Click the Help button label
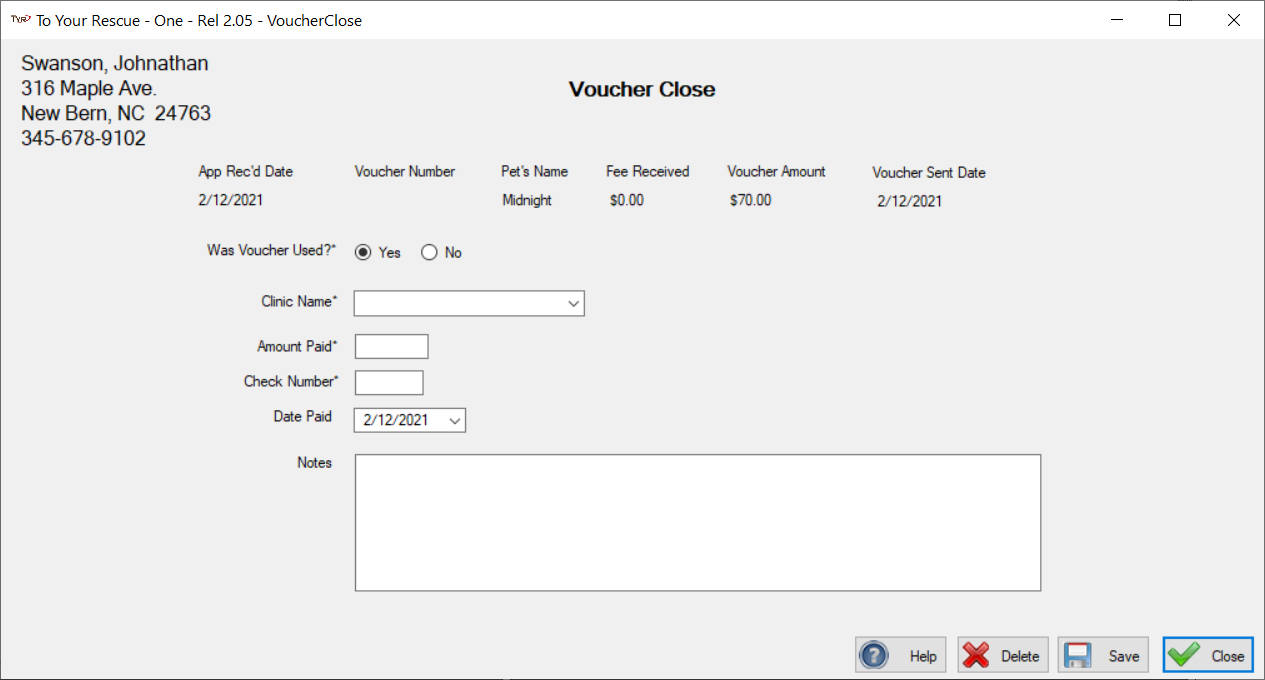This screenshot has height=680, width=1265. pyautogui.click(x=923, y=657)
